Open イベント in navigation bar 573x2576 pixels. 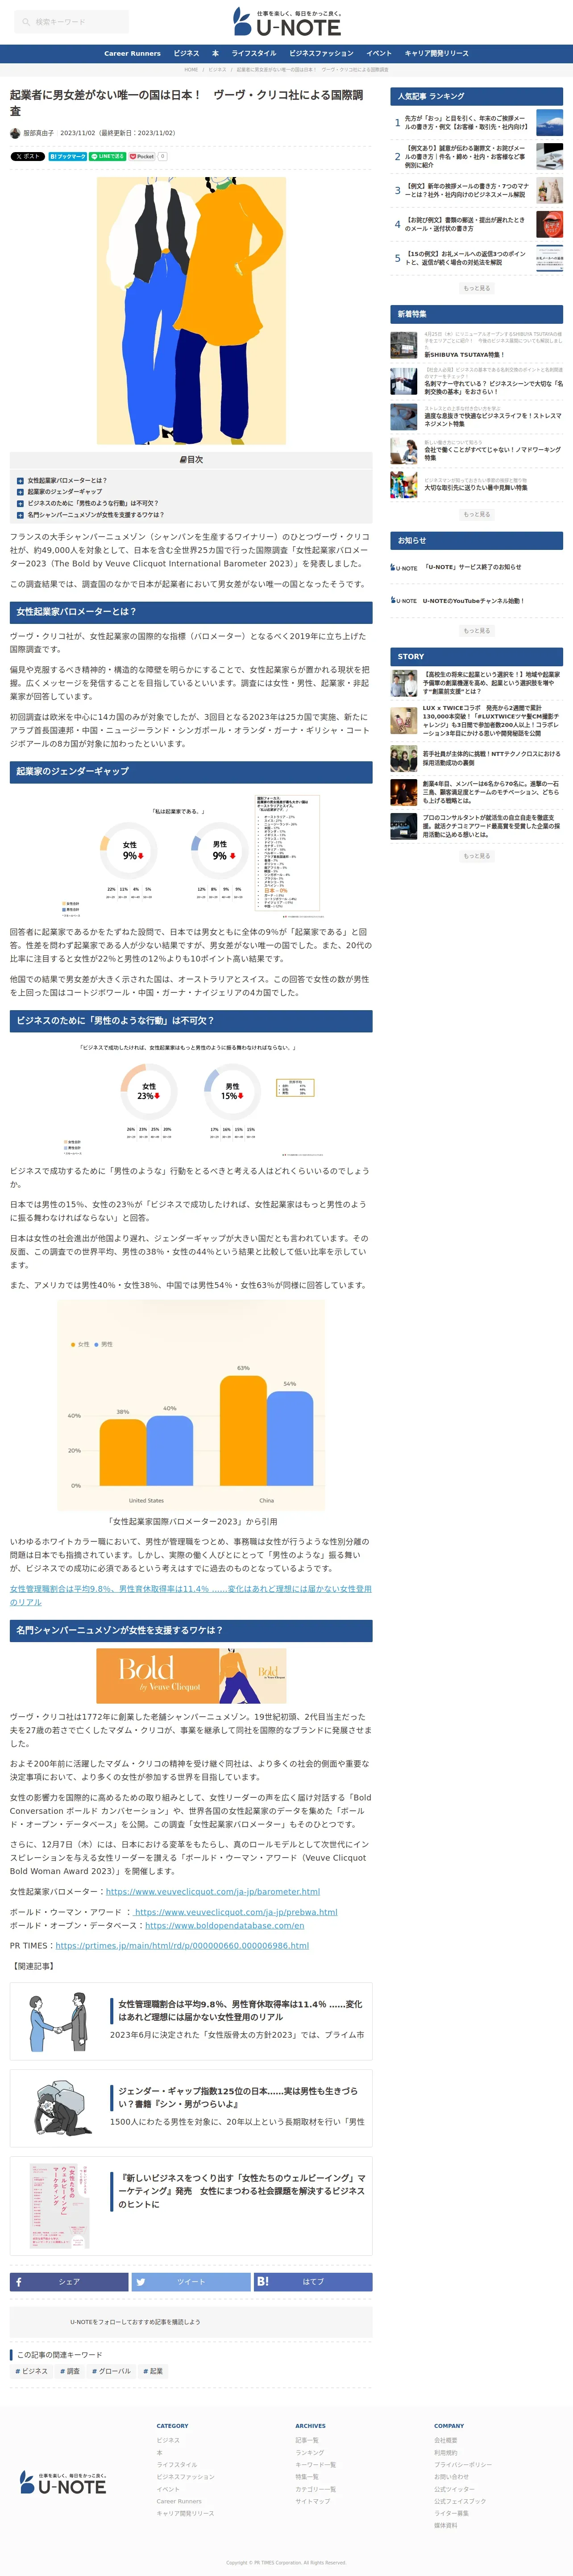(379, 53)
